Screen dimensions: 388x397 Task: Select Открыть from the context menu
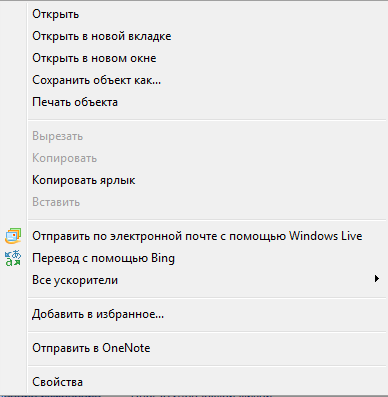[207, 14]
